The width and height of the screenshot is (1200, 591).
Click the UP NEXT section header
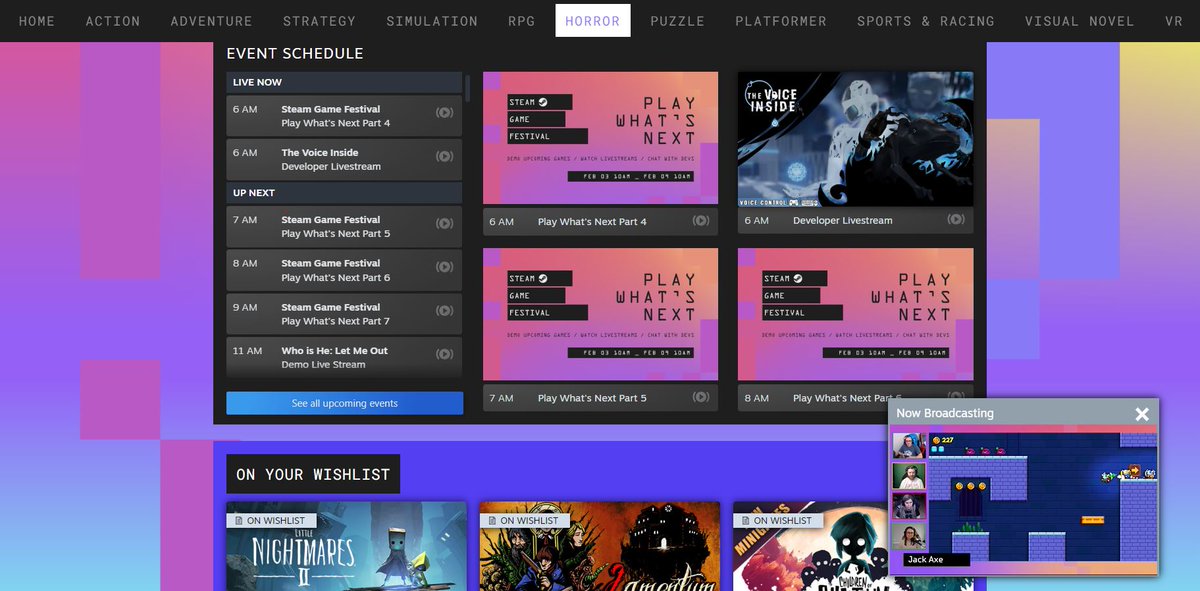pyautogui.click(x=344, y=193)
